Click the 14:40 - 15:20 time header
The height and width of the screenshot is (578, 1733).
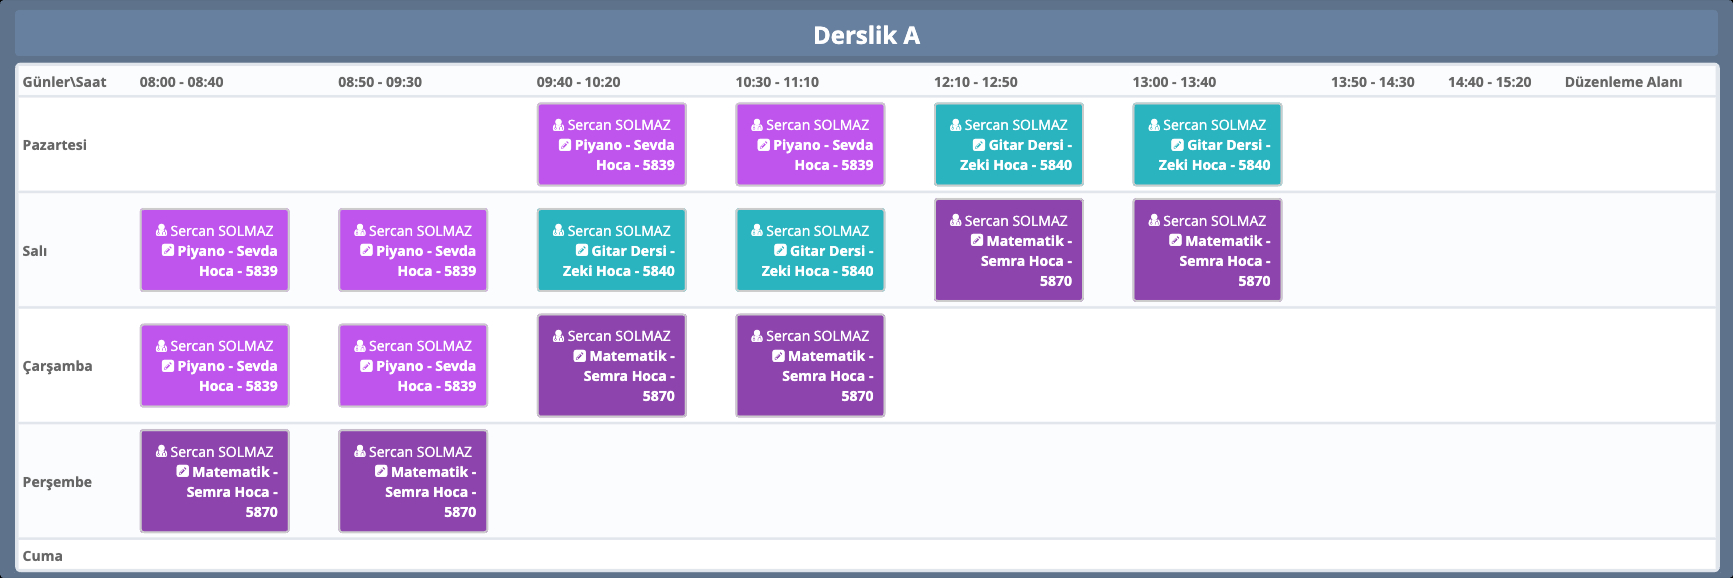(x=1489, y=82)
